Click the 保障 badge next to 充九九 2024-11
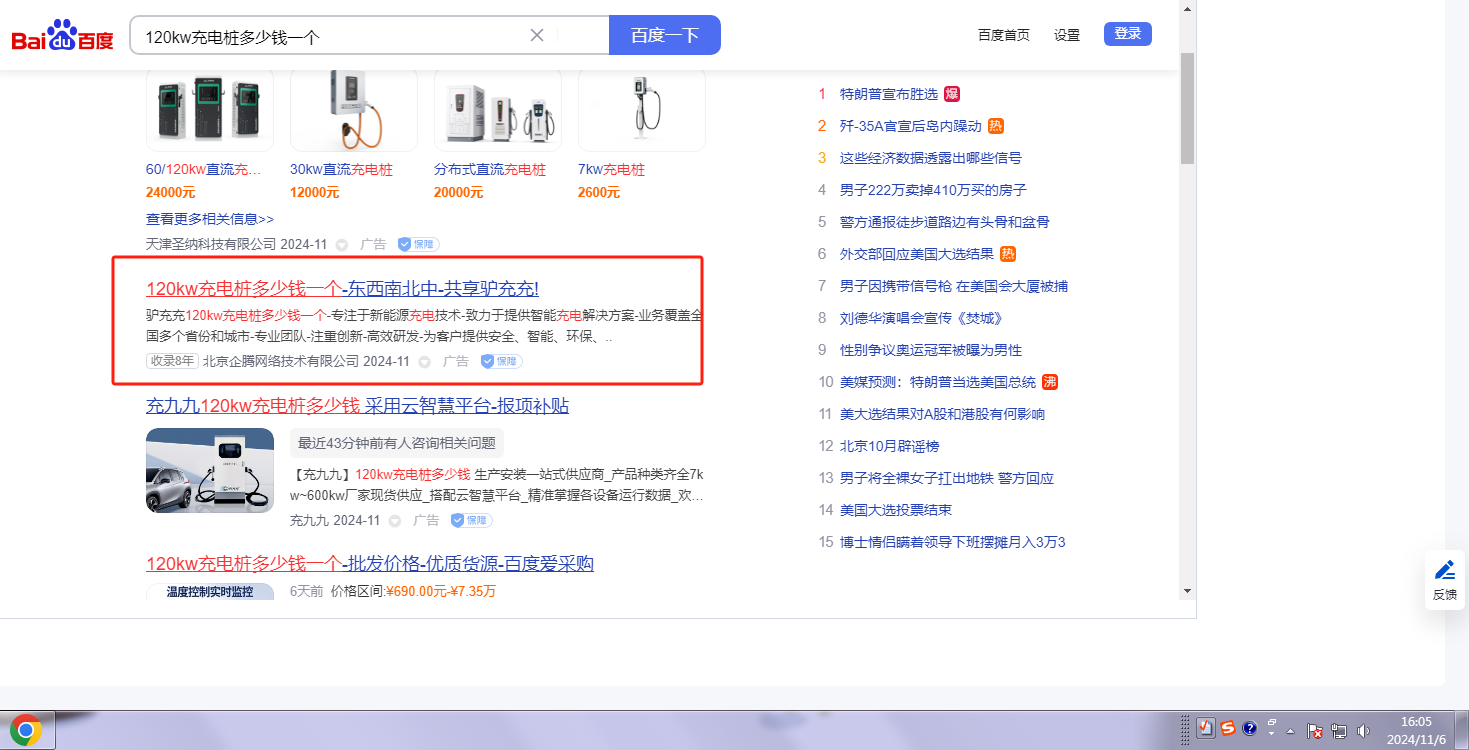 click(x=471, y=520)
